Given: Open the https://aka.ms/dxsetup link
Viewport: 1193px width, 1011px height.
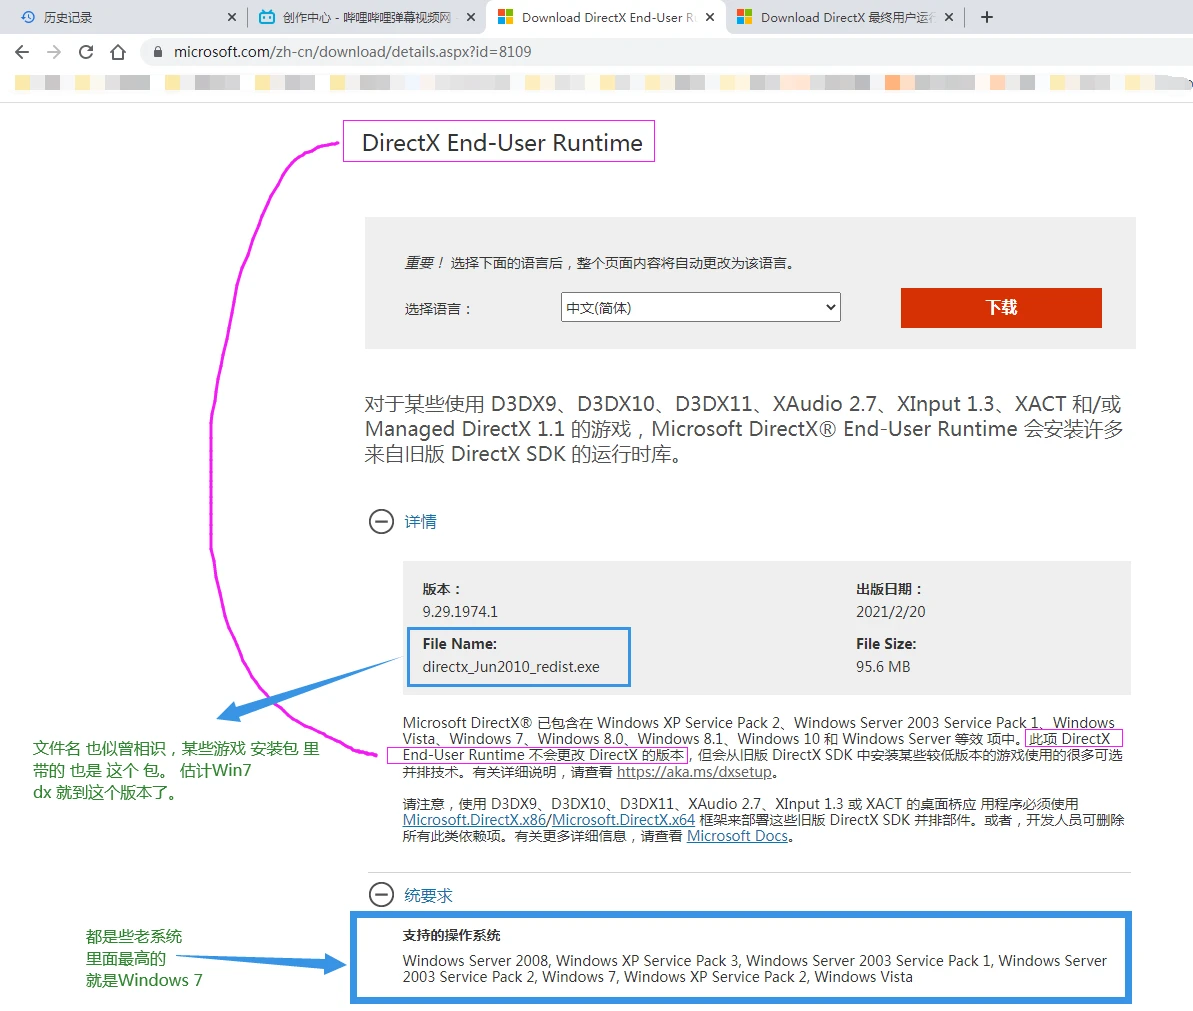Looking at the screenshot, I should (694, 772).
